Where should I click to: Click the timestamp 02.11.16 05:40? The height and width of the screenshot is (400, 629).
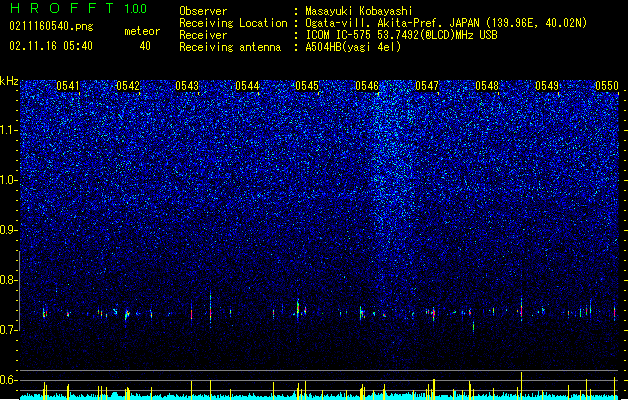tap(51, 46)
